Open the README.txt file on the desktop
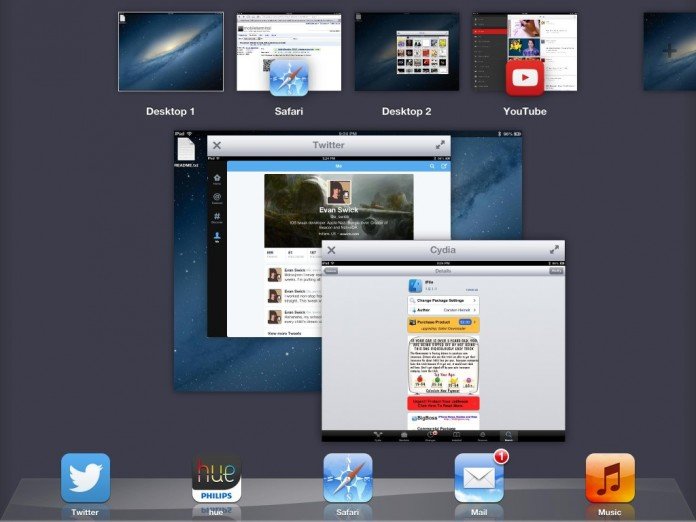The width and height of the screenshot is (696, 522). 186,152
